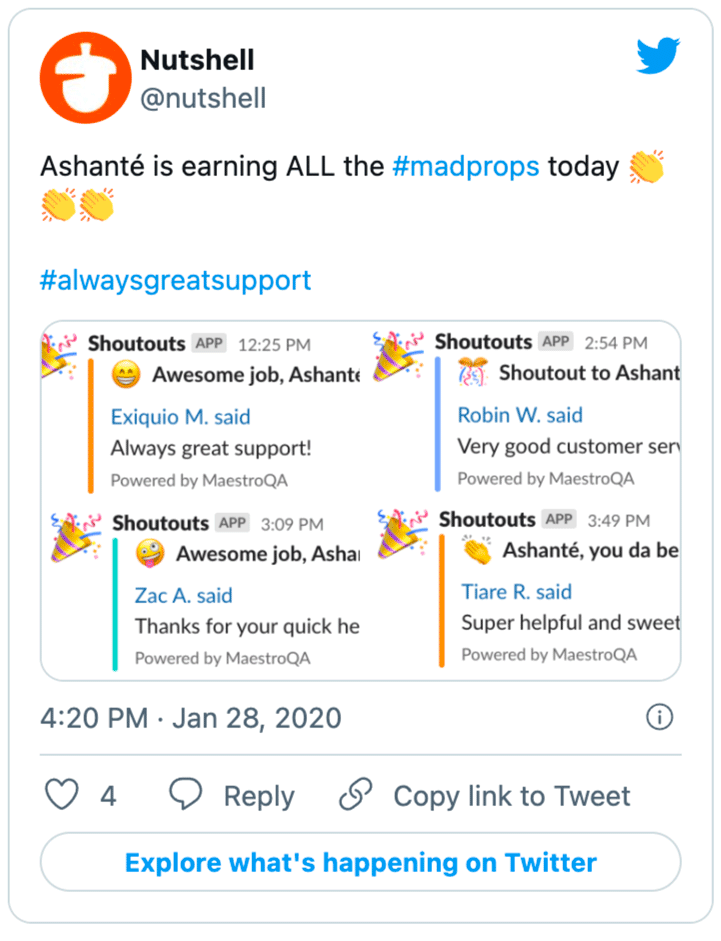
Task: Select Copy link to Tweet
Action: [511, 796]
